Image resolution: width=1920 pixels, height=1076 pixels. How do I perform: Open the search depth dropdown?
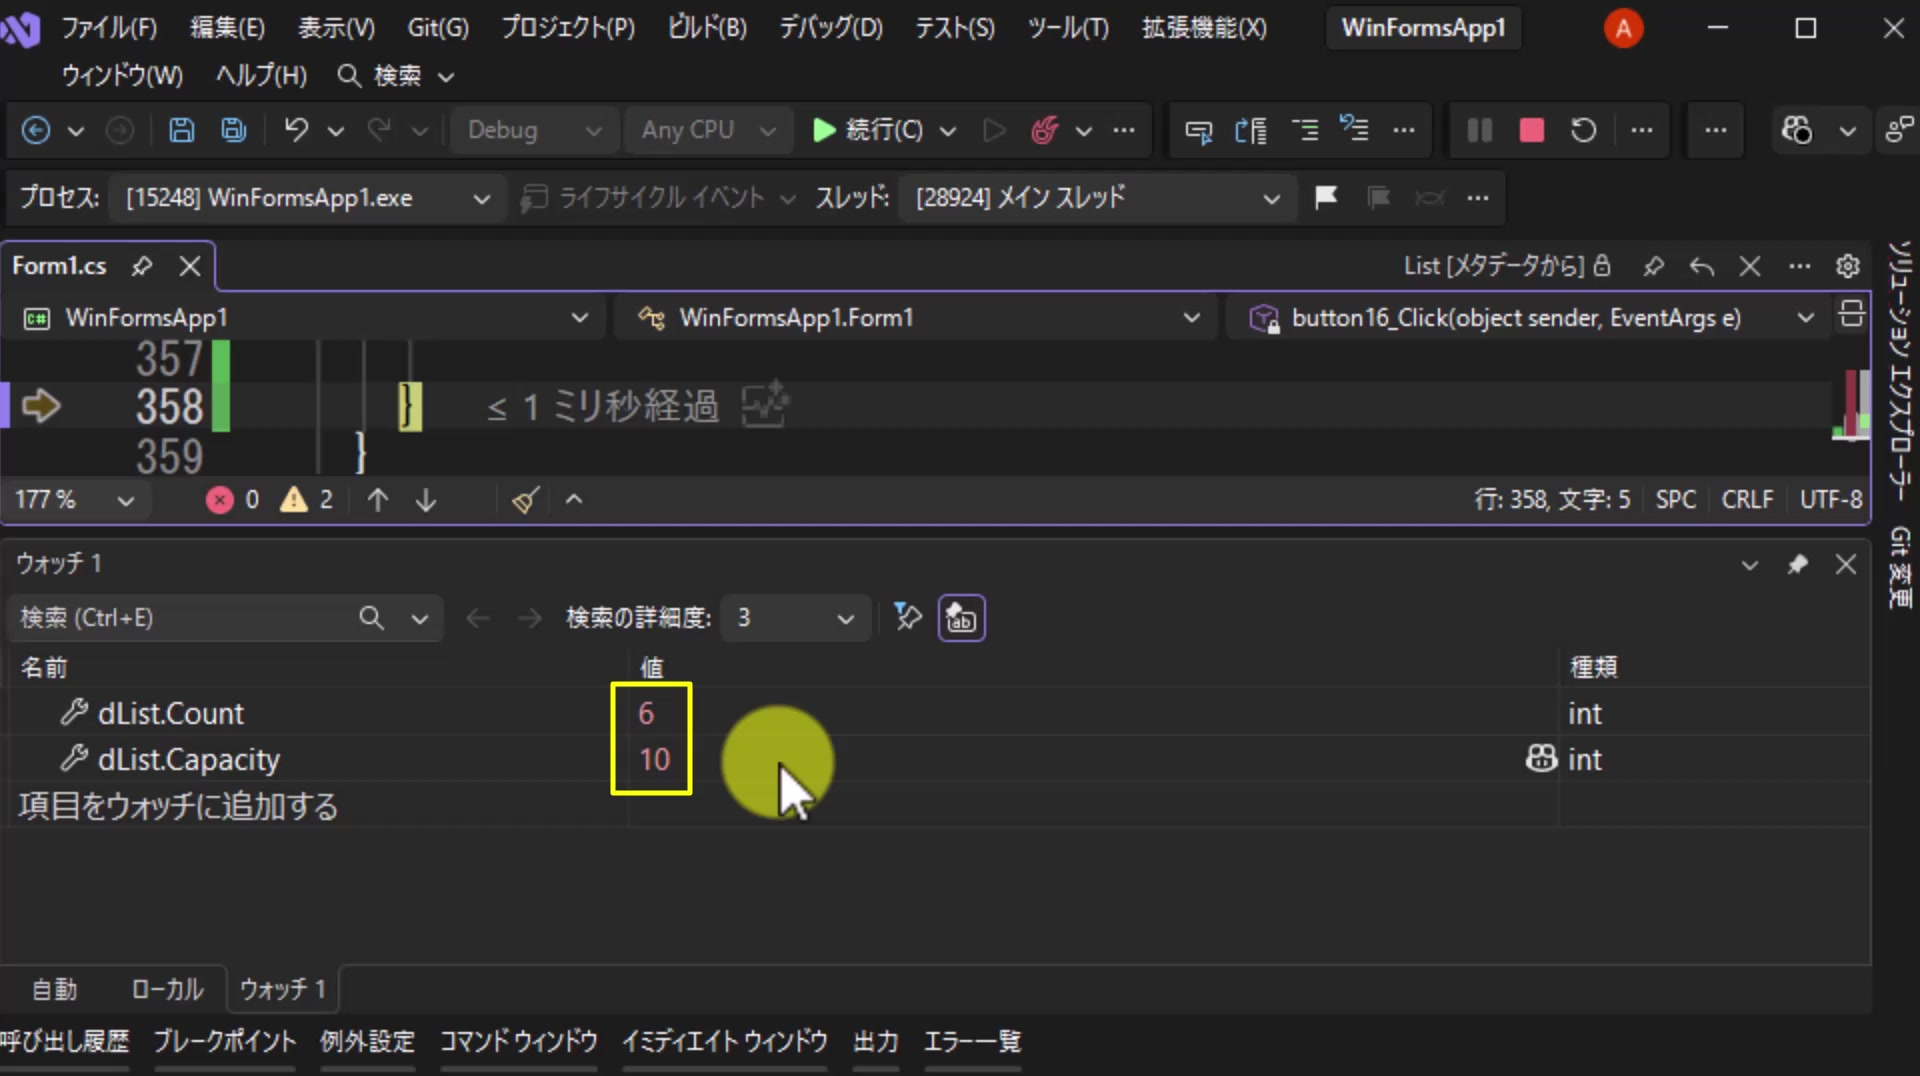pos(794,618)
